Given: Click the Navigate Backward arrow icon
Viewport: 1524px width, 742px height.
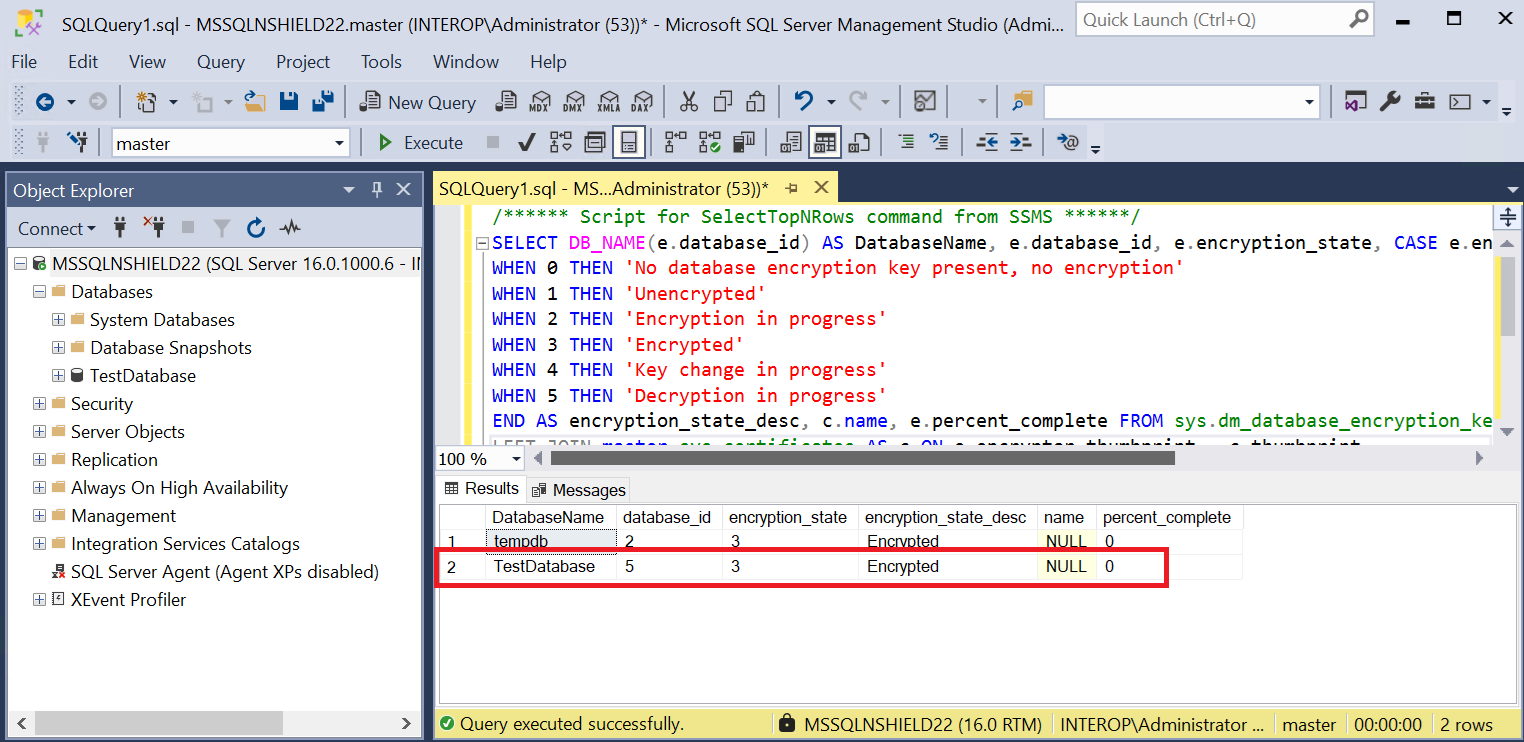Looking at the screenshot, I should (44, 102).
